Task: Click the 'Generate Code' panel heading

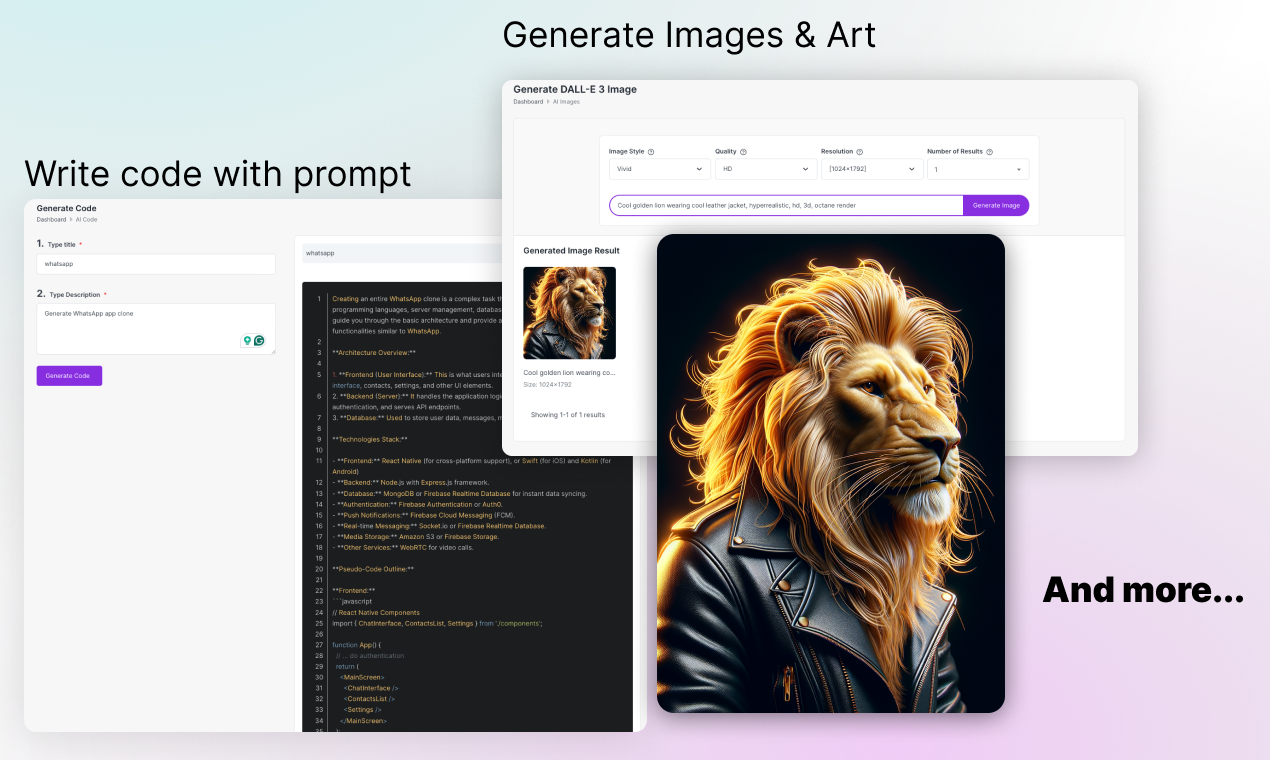Action: tap(67, 208)
